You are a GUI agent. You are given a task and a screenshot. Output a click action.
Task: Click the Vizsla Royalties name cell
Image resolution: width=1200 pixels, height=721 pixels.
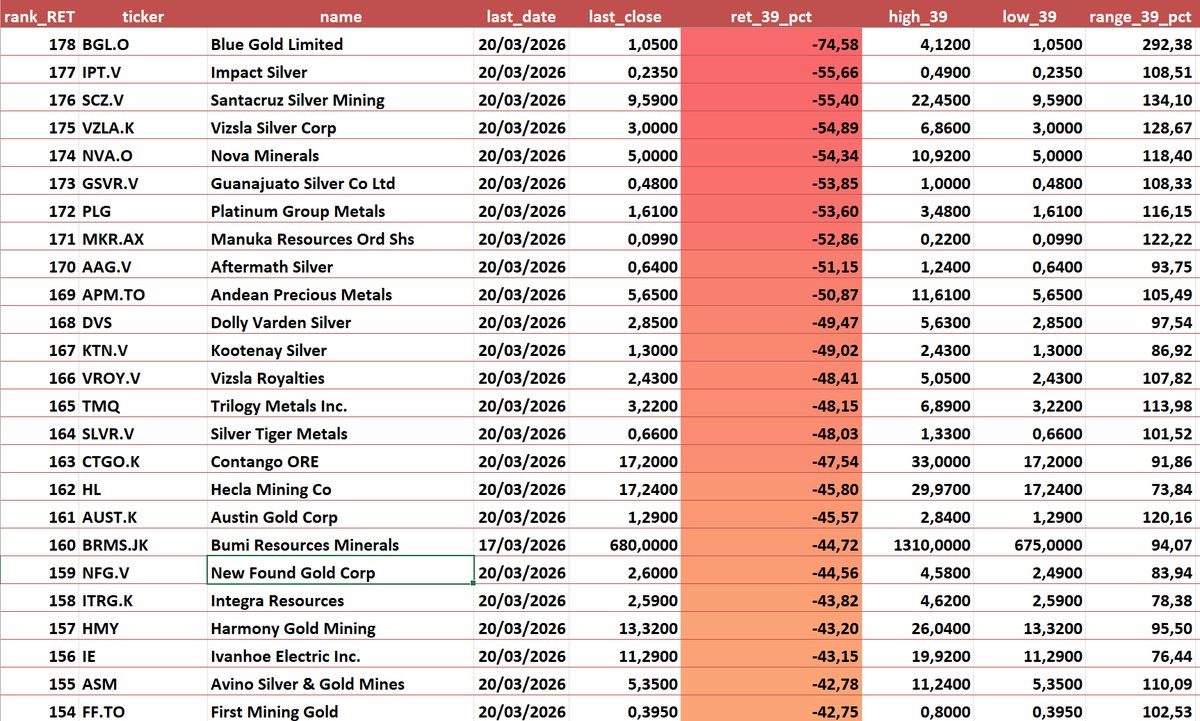(340, 378)
